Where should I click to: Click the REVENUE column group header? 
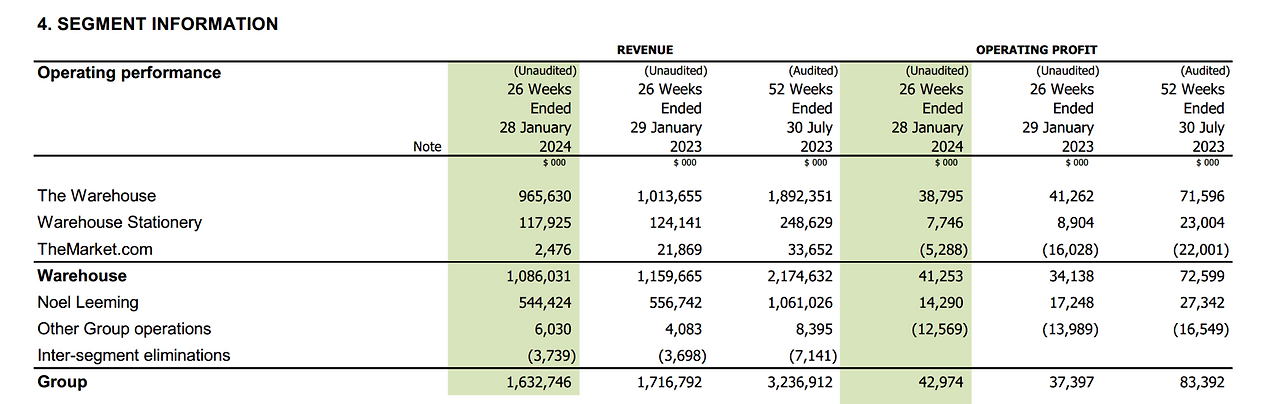[645, 49]
